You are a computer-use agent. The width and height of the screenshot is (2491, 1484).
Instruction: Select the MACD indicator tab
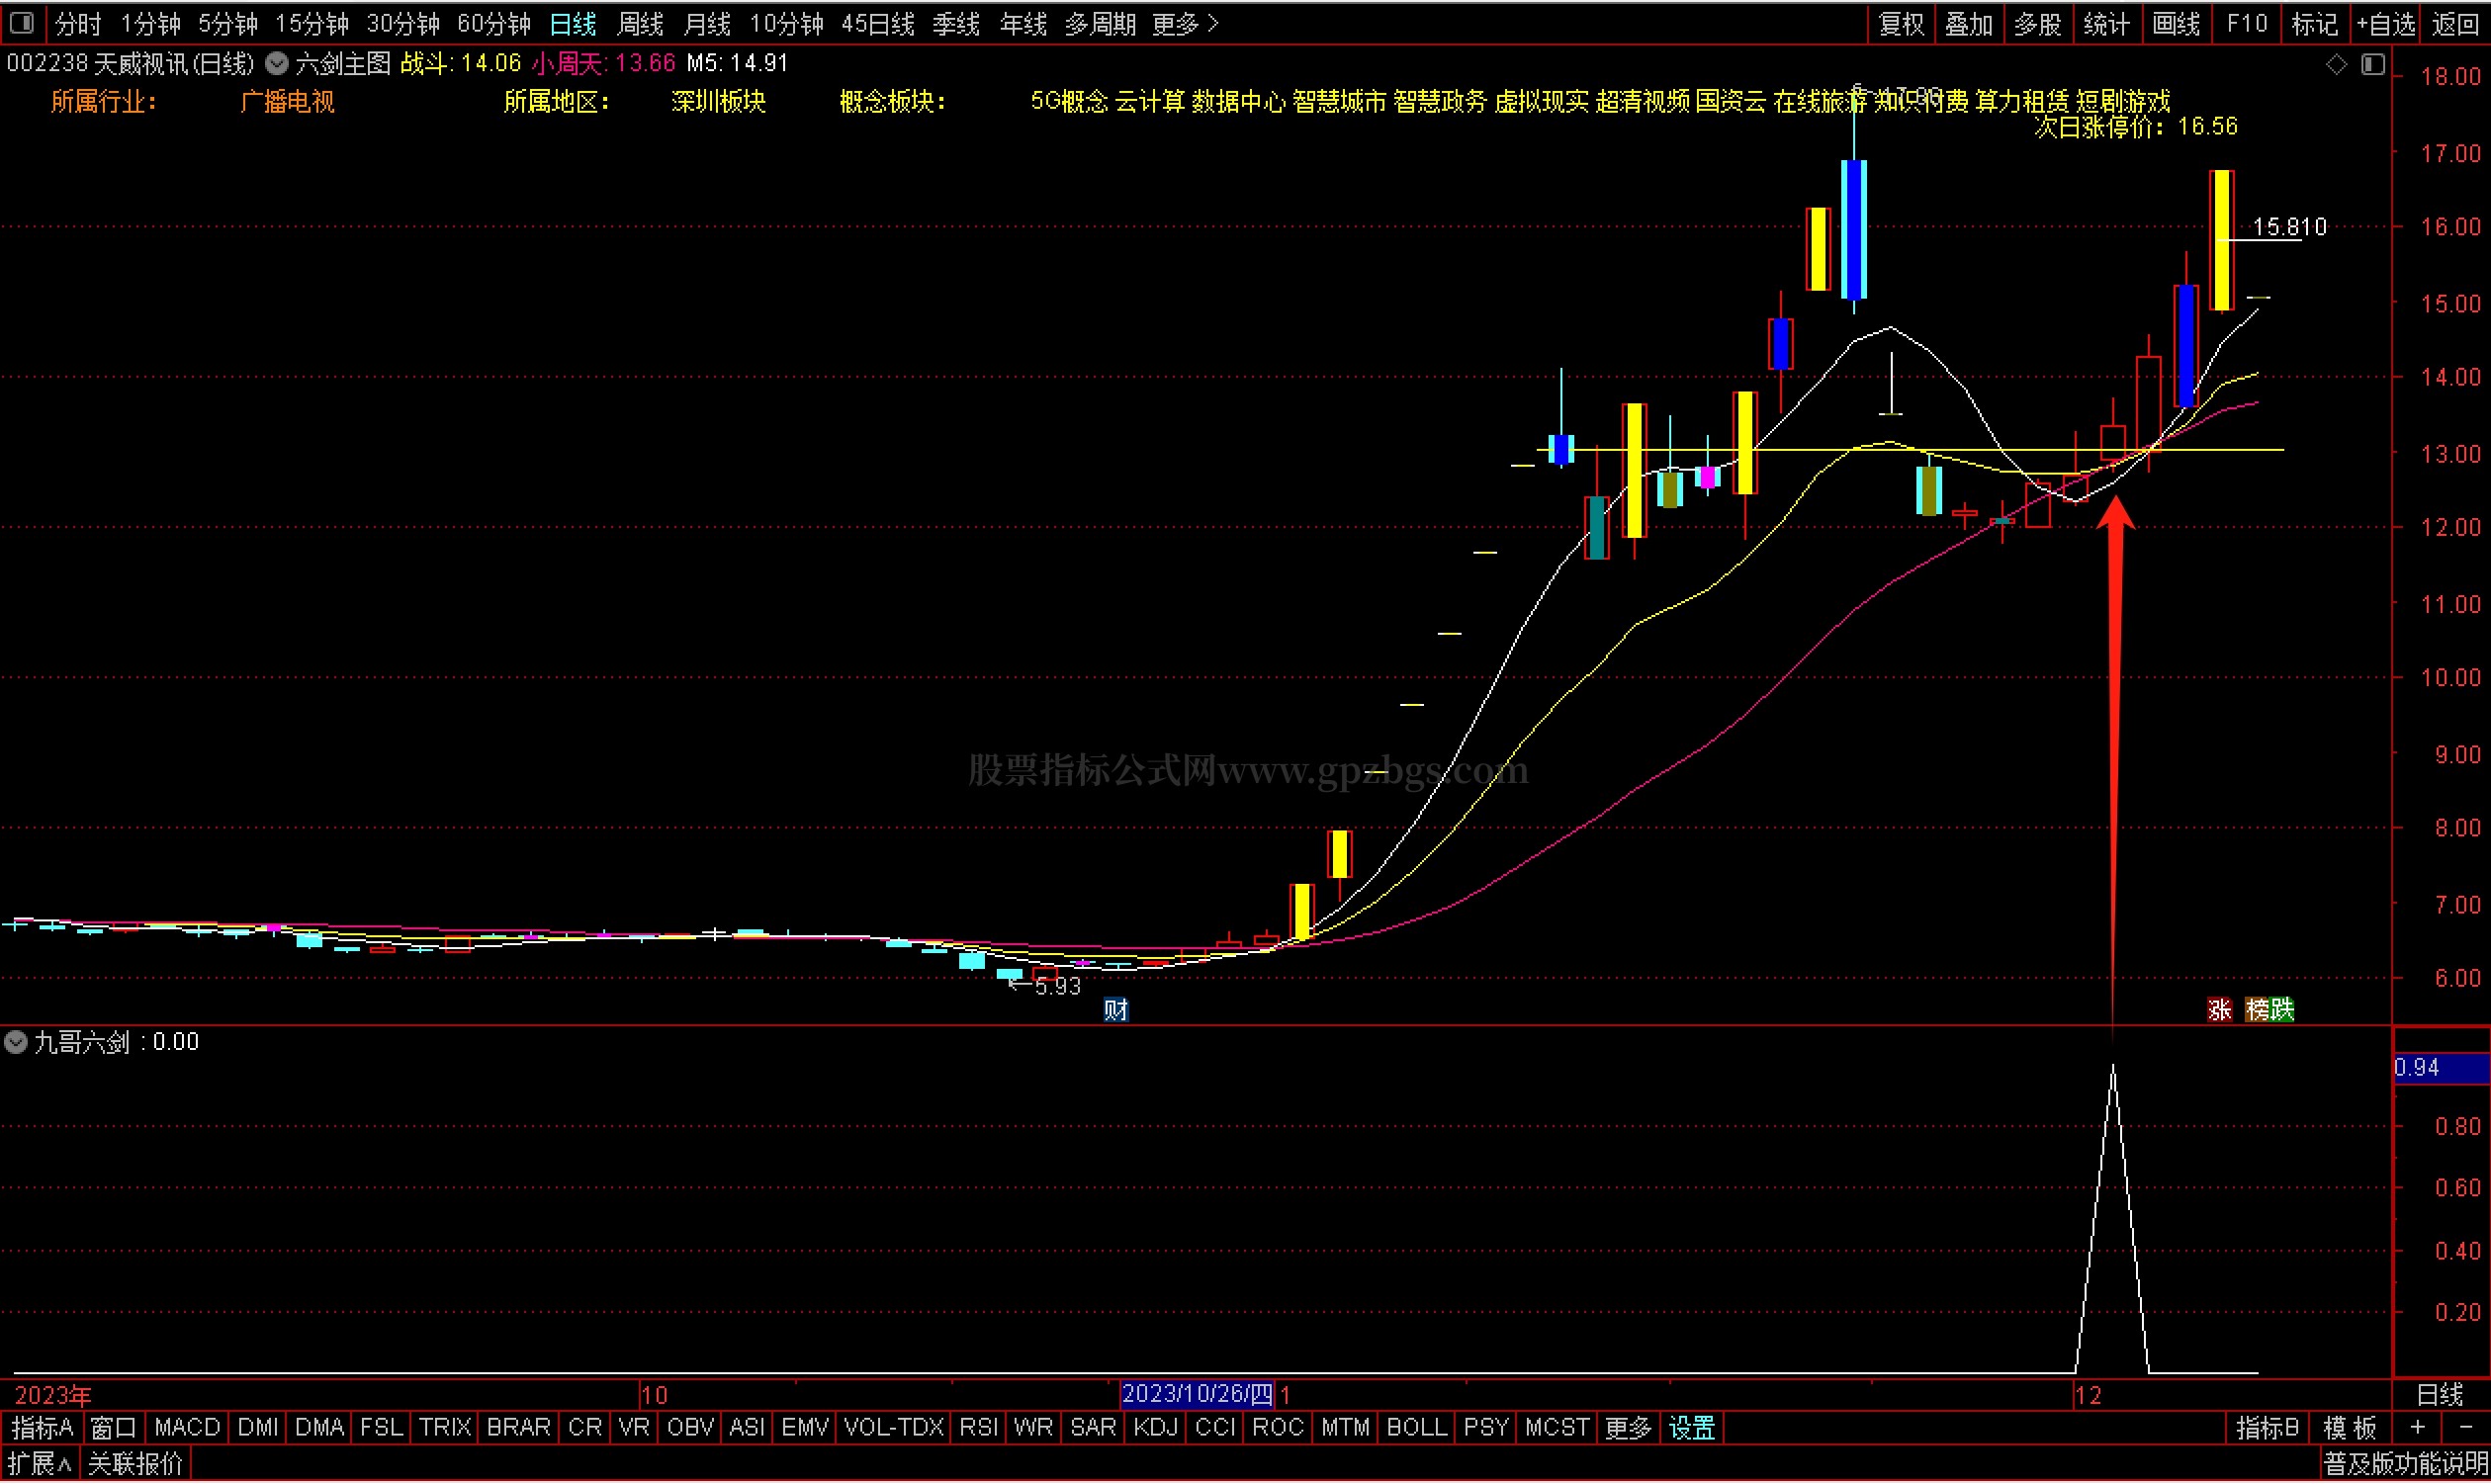pyautogui.click(x=187, y=1428)
